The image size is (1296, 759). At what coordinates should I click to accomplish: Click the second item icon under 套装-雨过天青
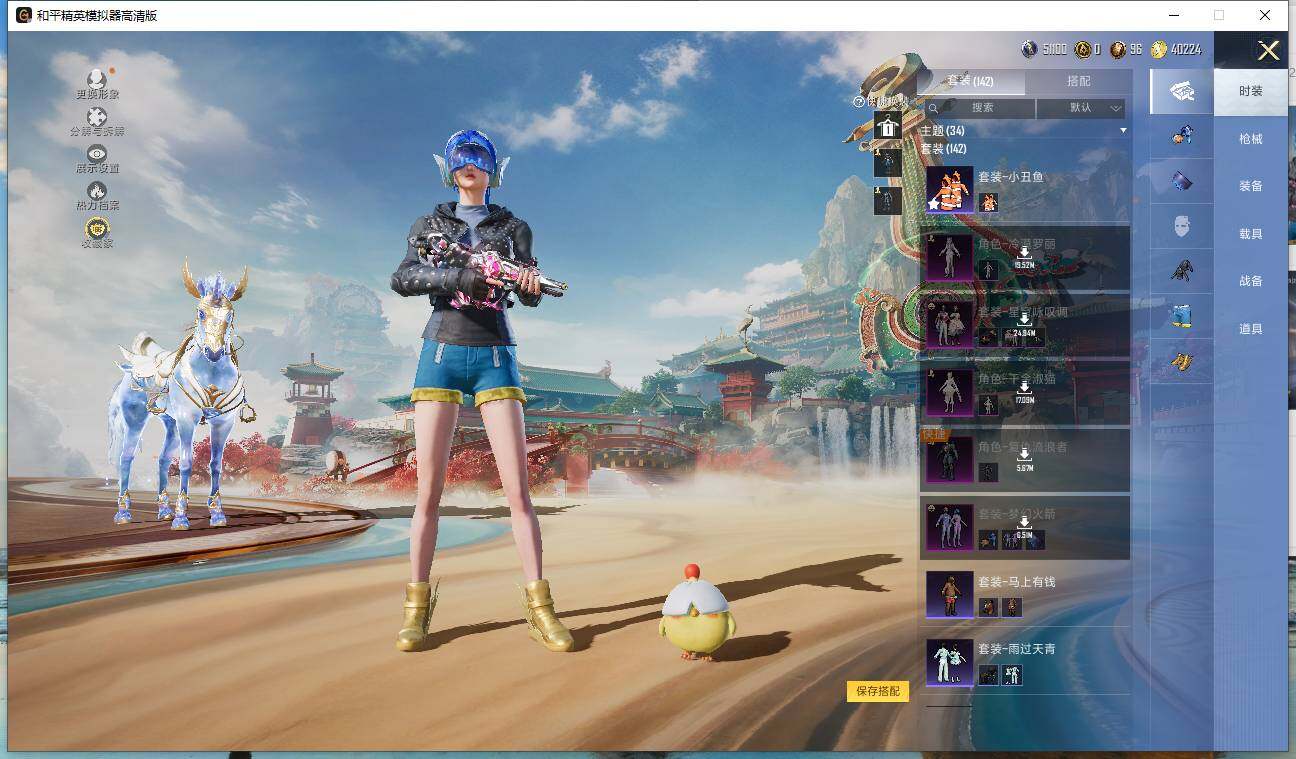click(1012, 675)
